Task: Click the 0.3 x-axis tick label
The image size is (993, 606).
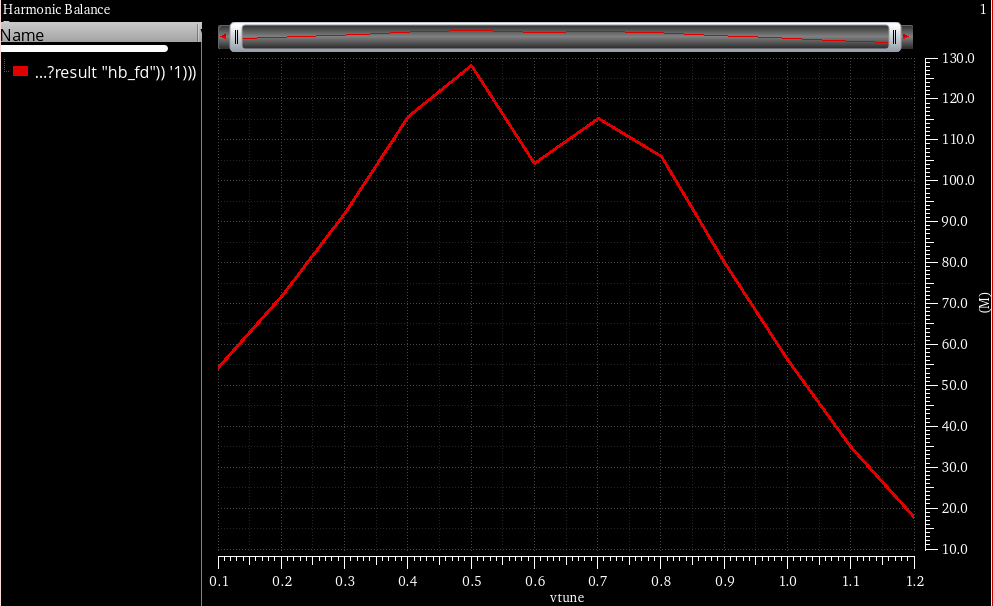Action: [x=345, y=581]
